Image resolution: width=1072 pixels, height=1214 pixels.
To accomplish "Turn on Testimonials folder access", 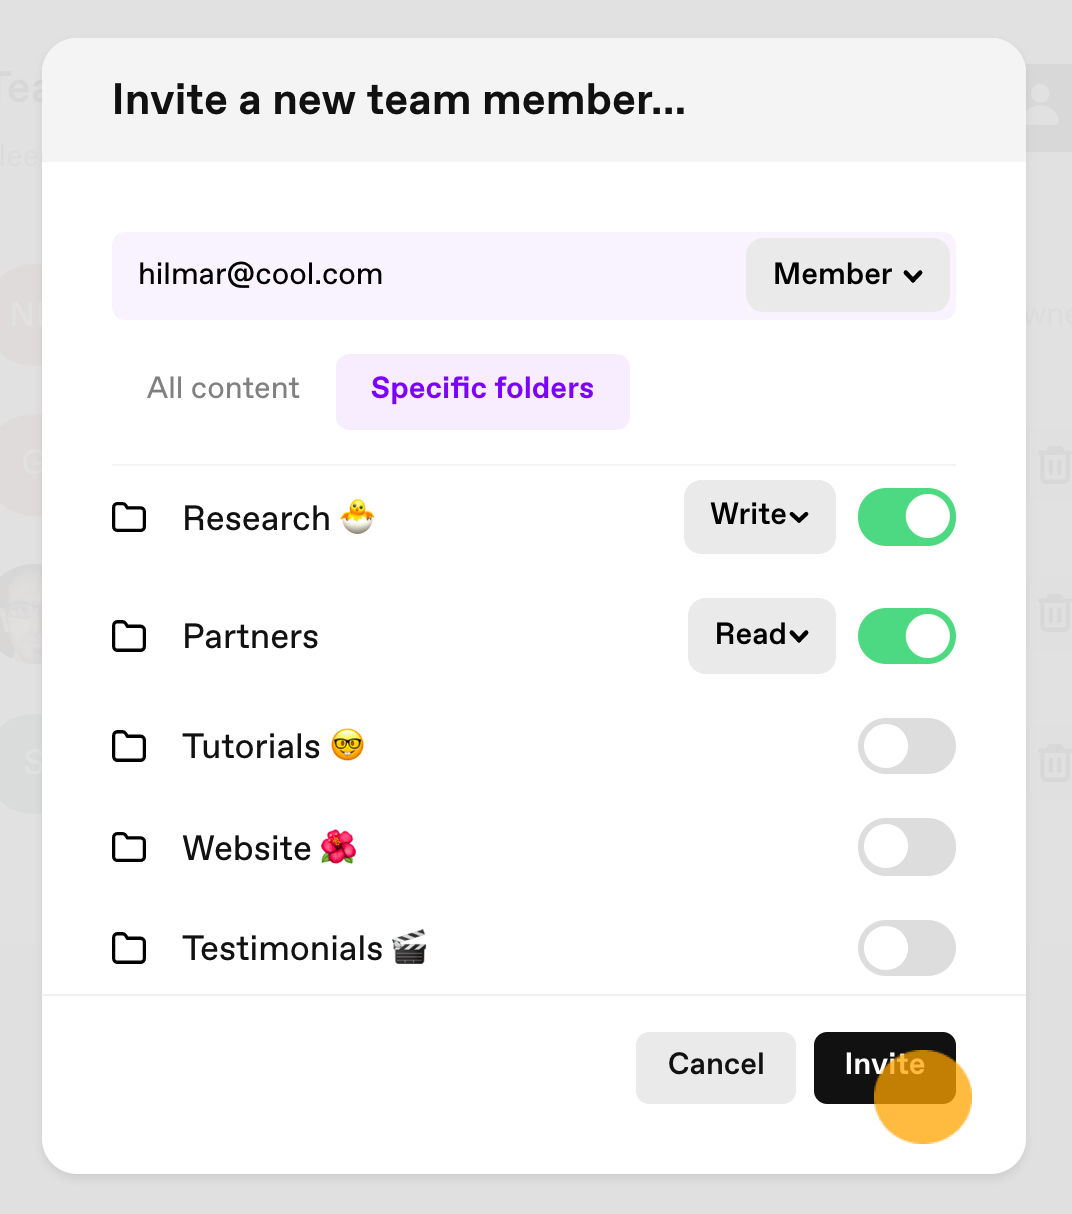I will (907, 948).
